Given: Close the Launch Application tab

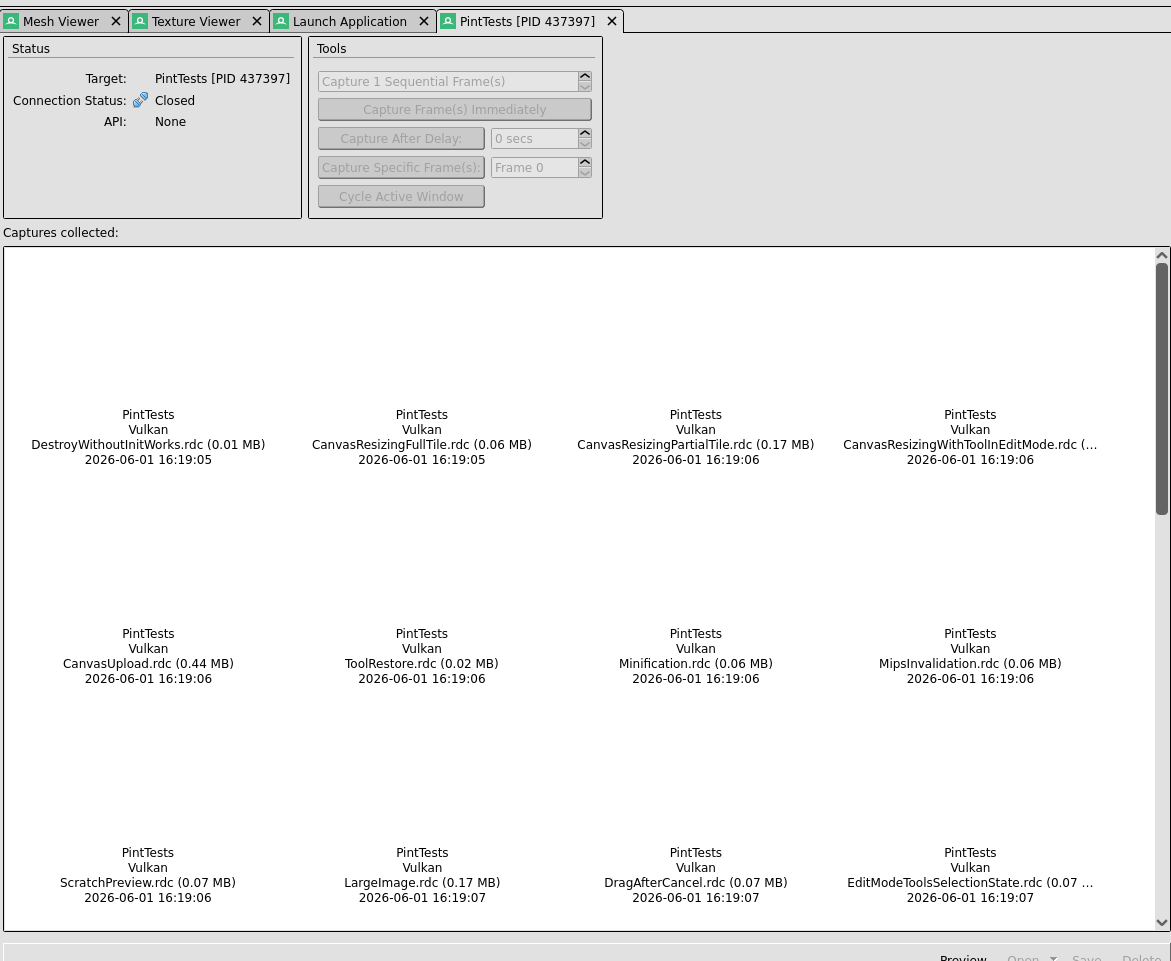Looking at the screenshot, I should (423, 22).
